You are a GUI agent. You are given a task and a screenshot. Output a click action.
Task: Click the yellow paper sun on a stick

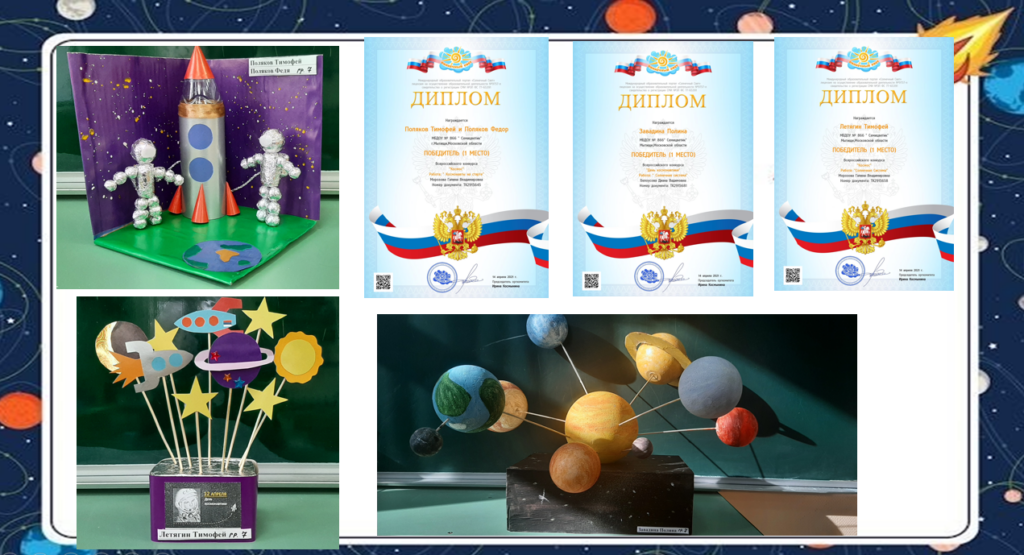(298, 358)
